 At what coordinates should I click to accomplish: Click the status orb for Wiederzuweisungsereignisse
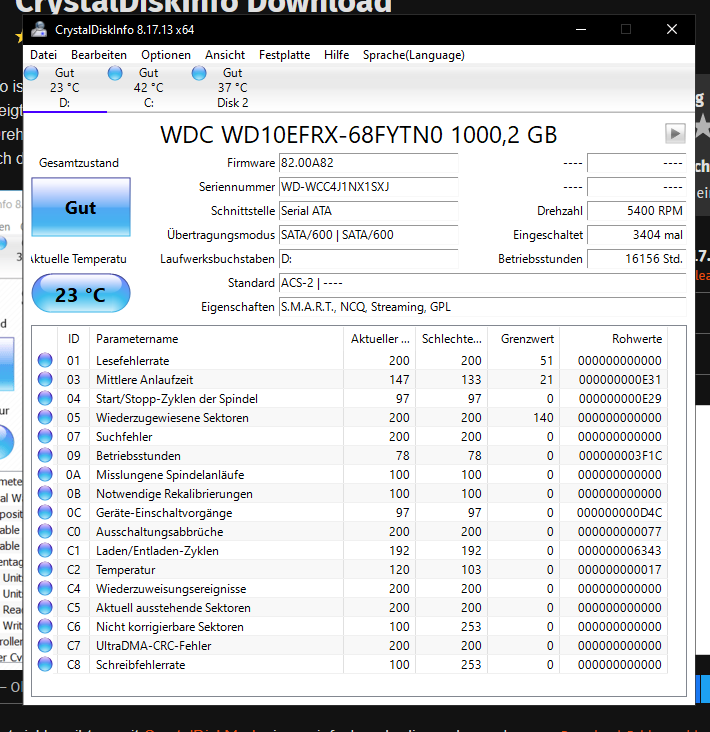[x=45, y=589]
